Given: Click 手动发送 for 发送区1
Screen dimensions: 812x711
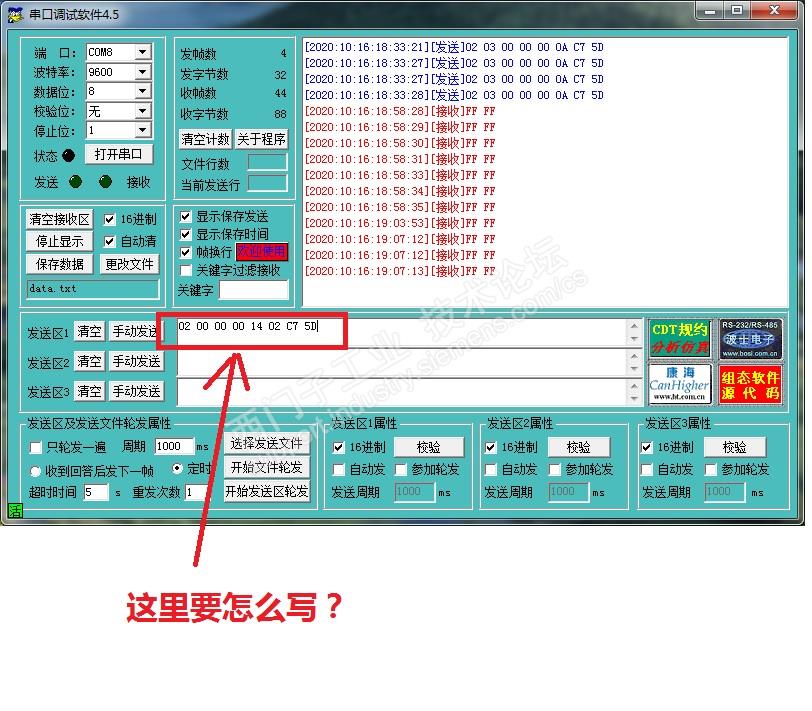Looking at the screenshot, I should click(136, 331).
